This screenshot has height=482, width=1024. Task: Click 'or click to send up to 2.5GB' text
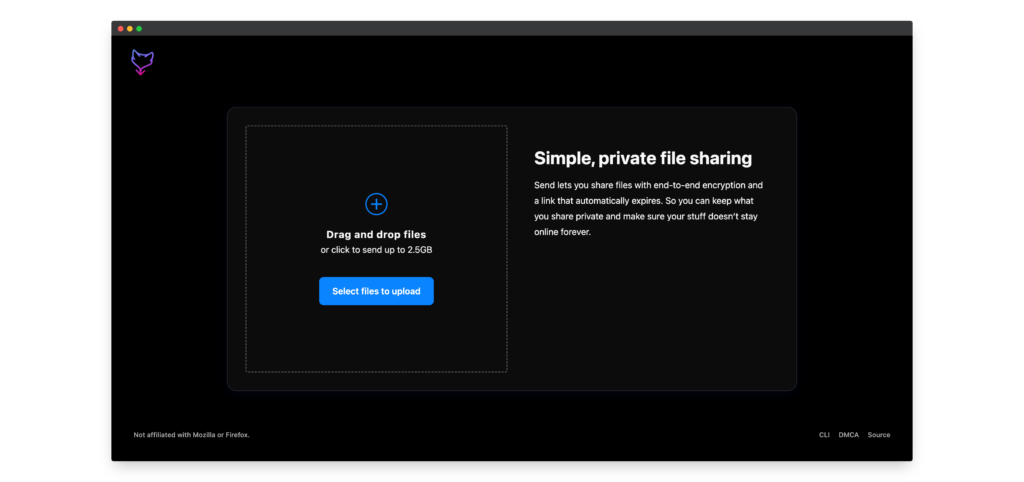[x=376, y=250]
